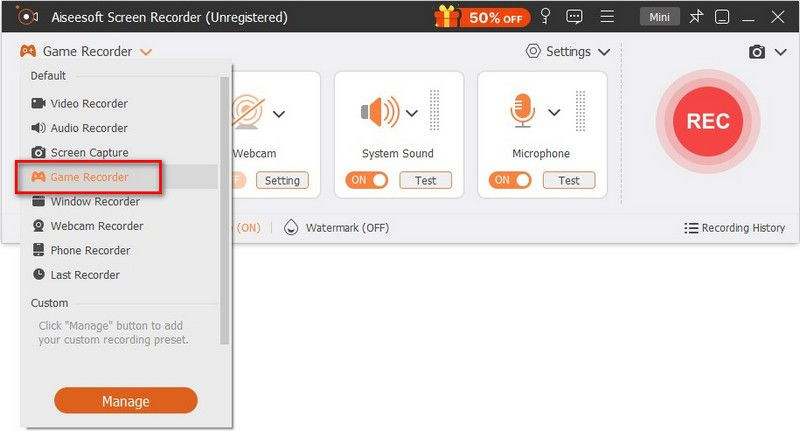800x431 pixels.
Task: Click the Microphone icon
Action: coord(522,112)
